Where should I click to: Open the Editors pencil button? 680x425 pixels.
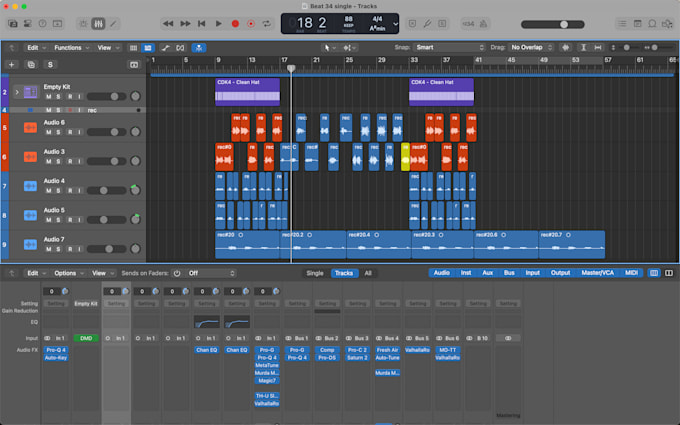click(113, 24)
